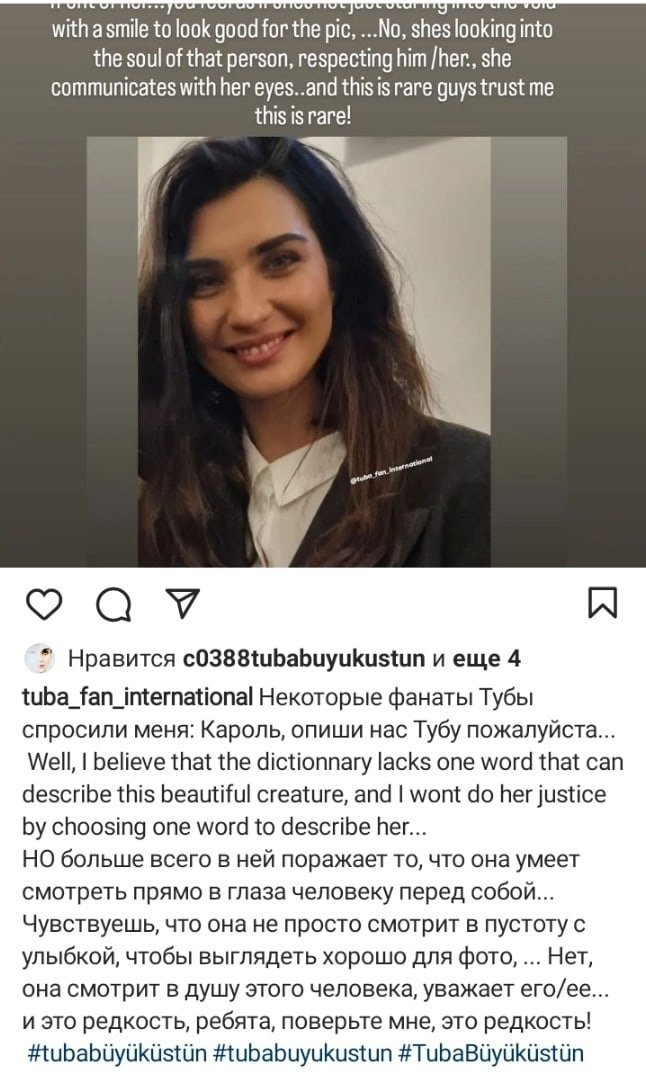Tap the overlay text 'this is rare!'
This screenshot has height=1080, width=646.
(302, 116)
